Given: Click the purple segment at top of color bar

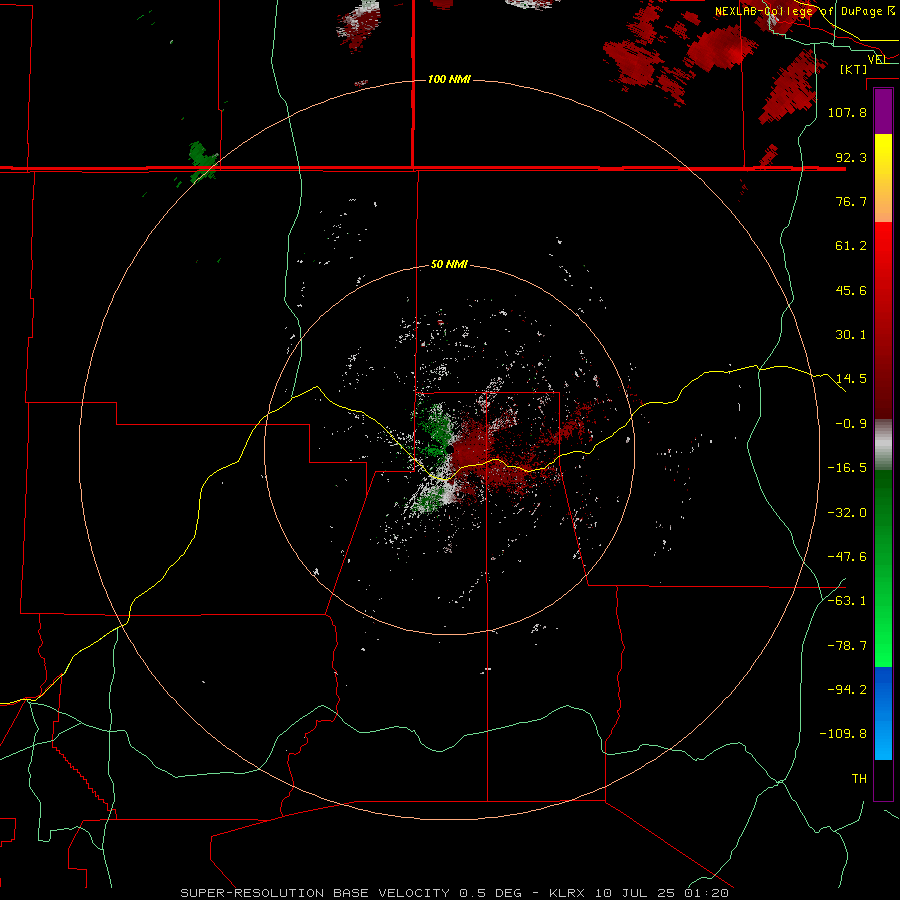Looking at the screenshot, I should (x=883, y=111).
